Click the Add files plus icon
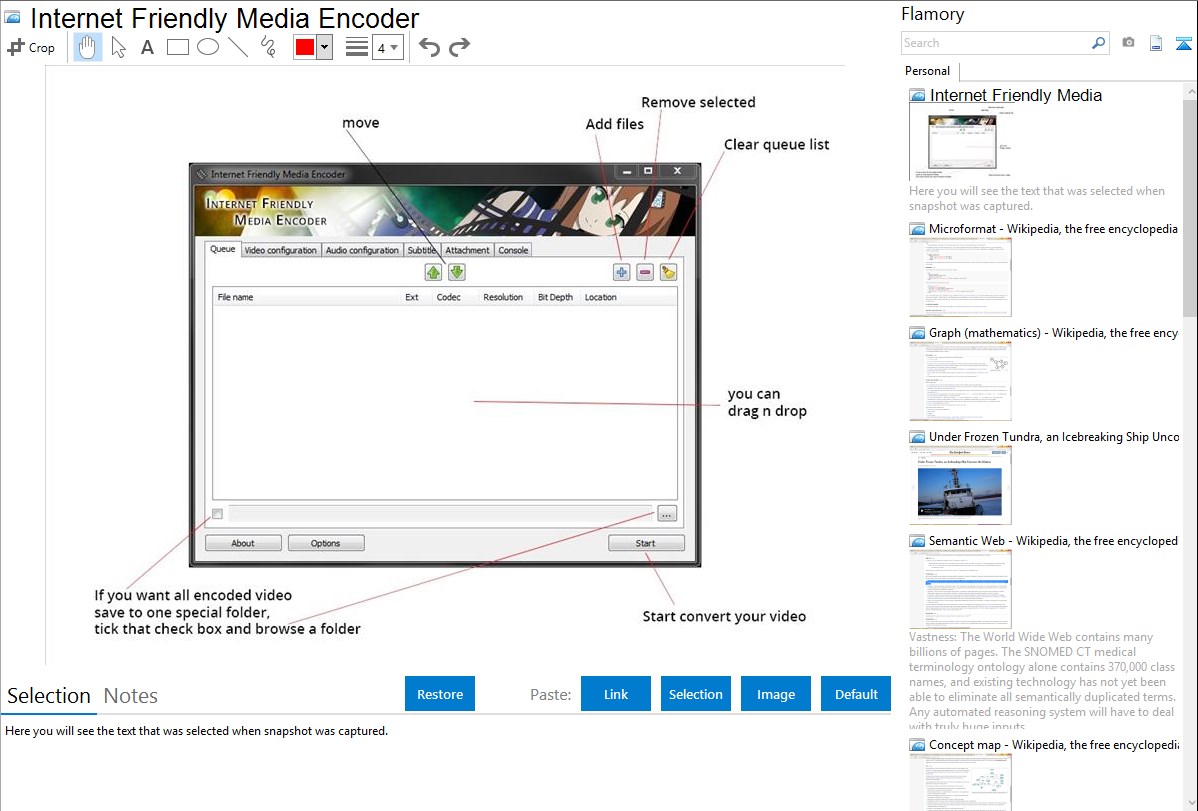 pyautogui.click(x=621, y=272)
